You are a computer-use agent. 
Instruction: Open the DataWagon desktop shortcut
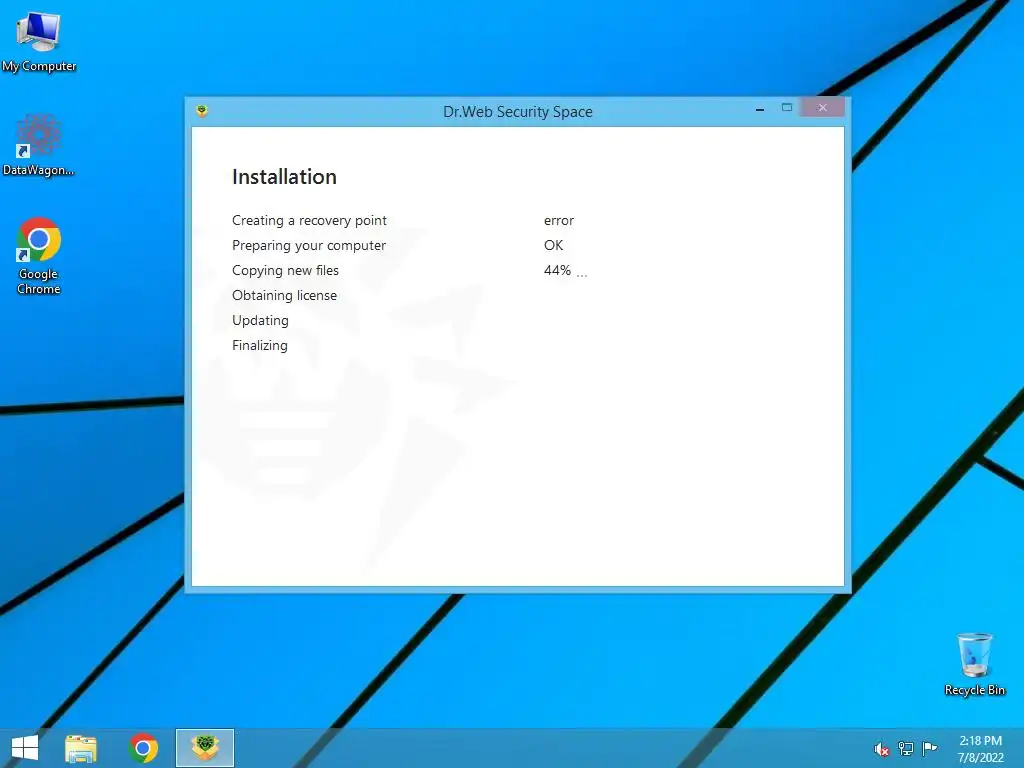(39, 145)
